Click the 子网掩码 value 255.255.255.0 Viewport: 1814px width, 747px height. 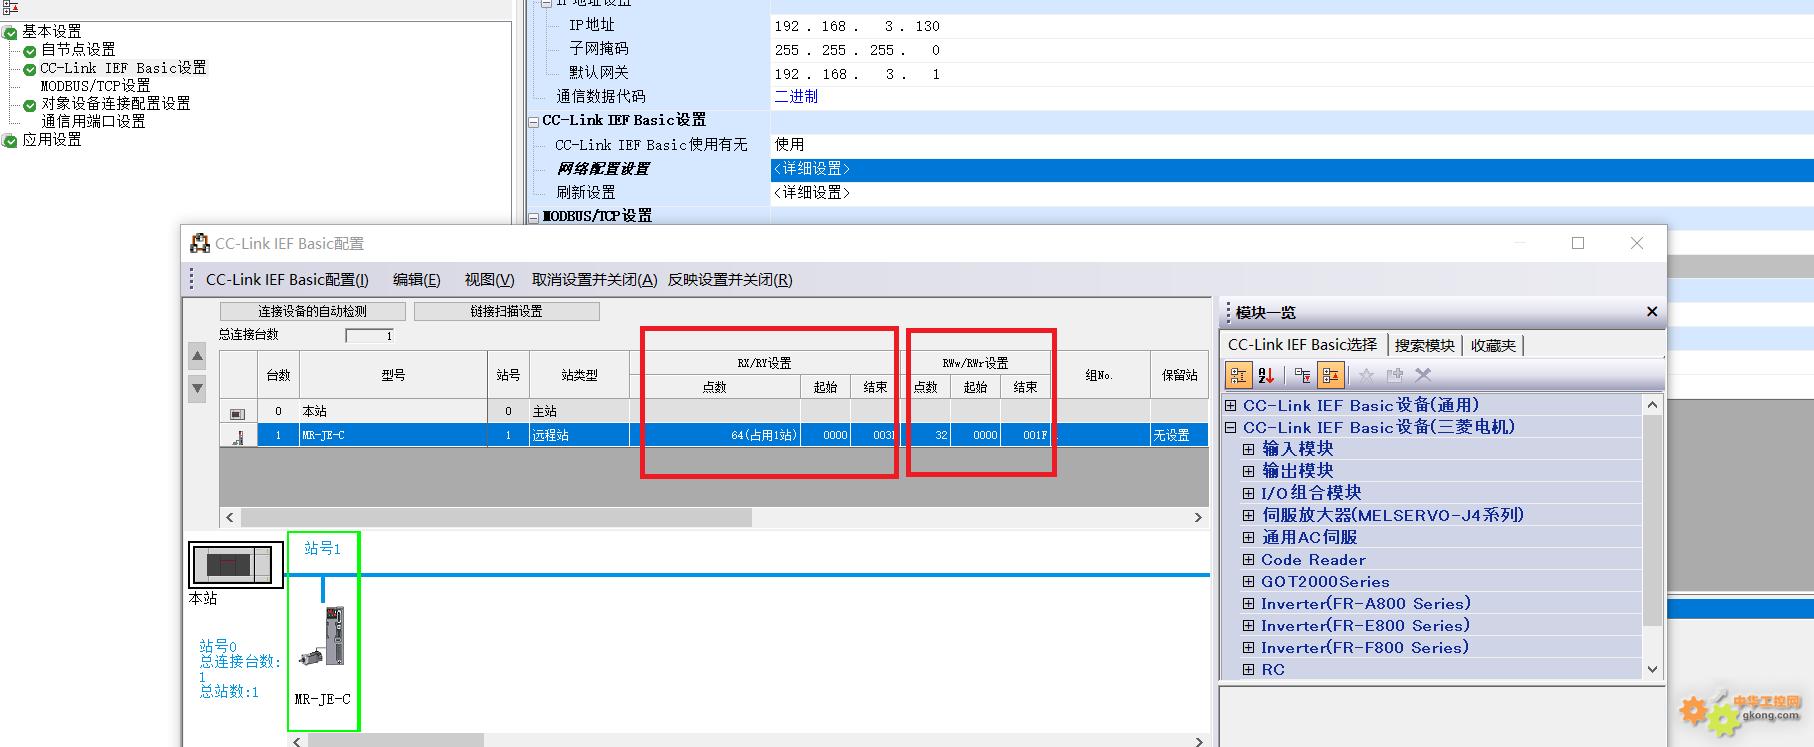pyautogui.click(x=857, y=50)
